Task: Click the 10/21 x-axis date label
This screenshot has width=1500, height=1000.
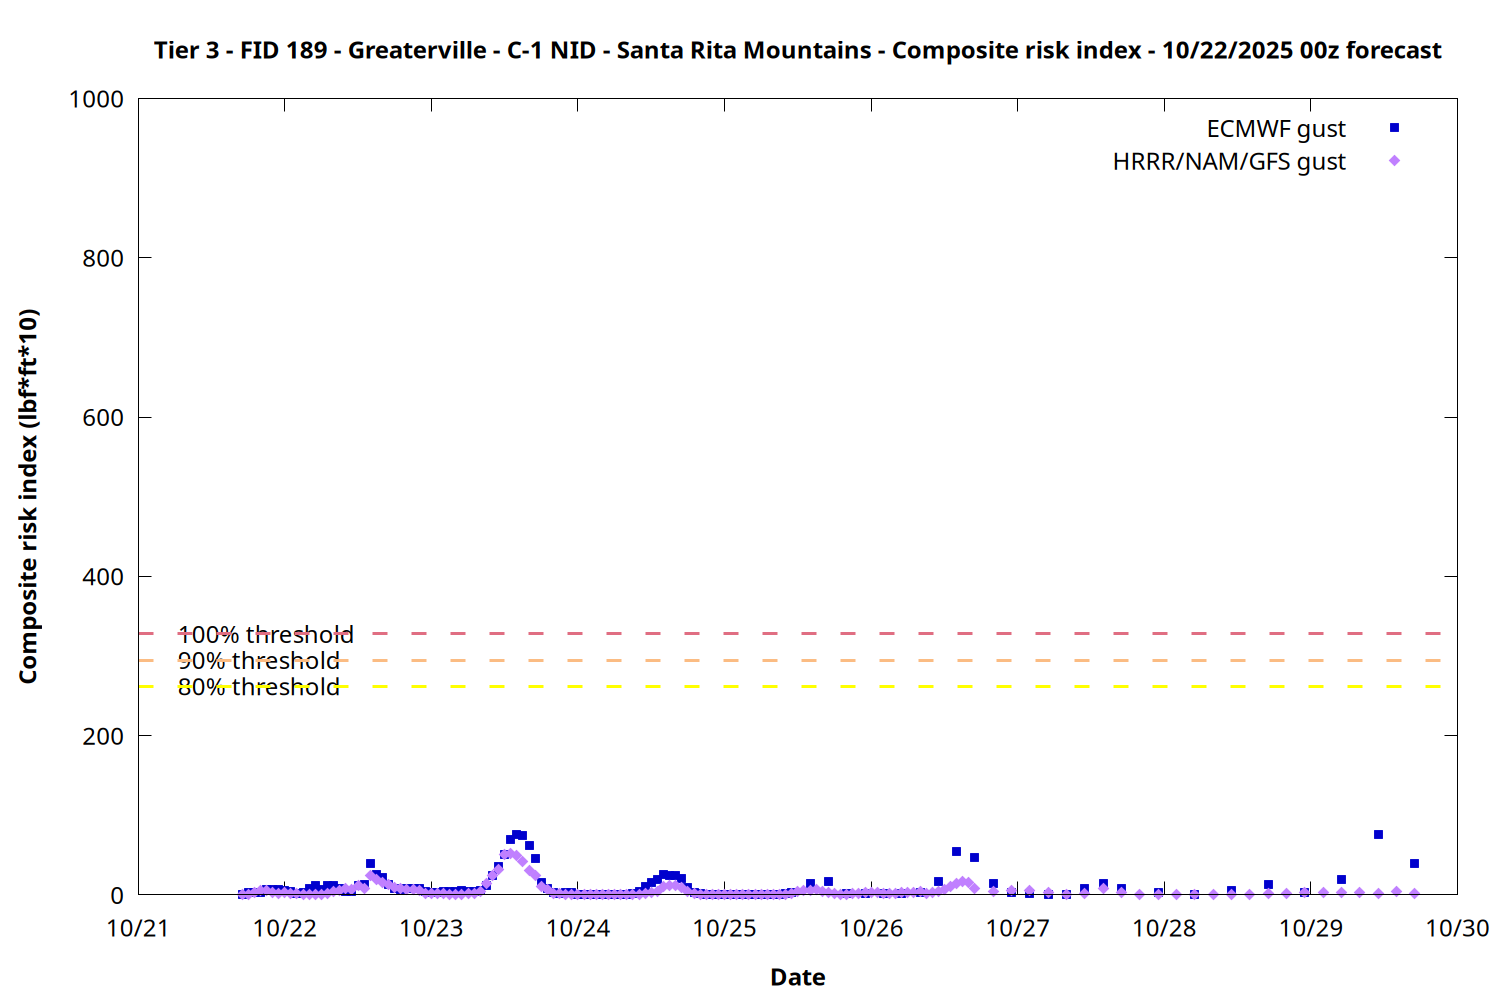Action: [138, 929]
